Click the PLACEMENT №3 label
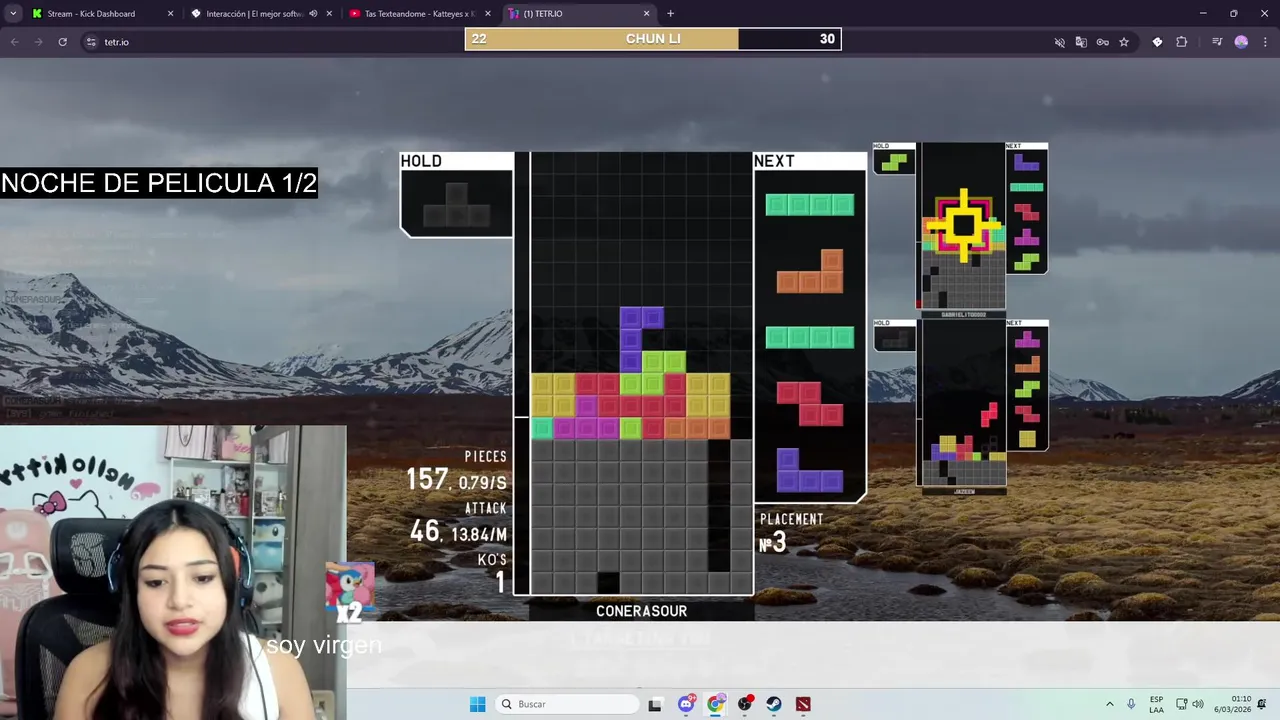The image size is (1280, 720). [x=791, y=534]
